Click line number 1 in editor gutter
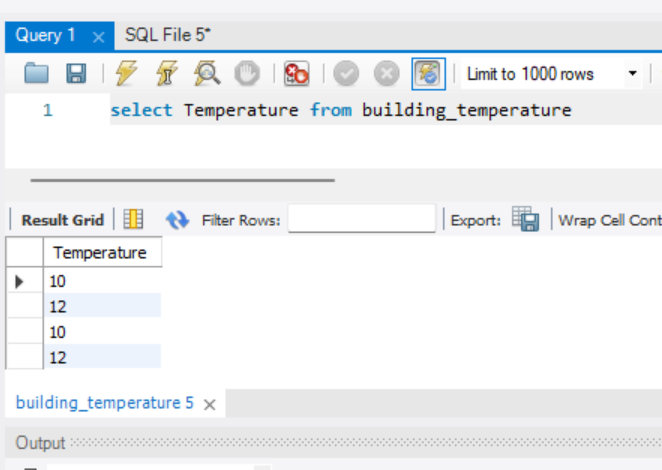Image resolution: width=662 pixels, height=470 pixels. tap(48, 110)
